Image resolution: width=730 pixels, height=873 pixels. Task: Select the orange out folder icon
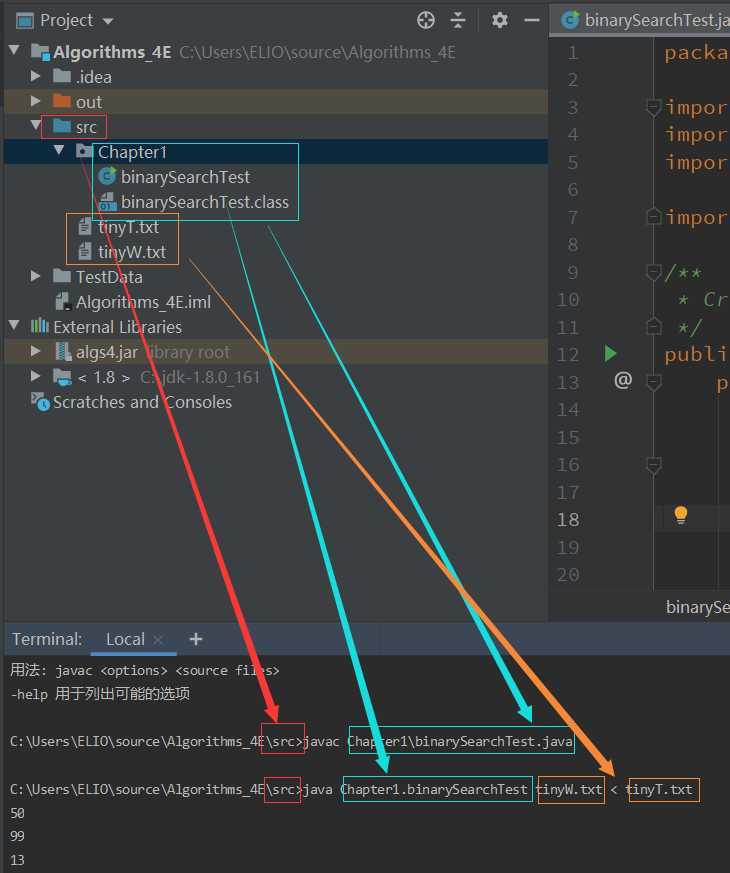click(x=62, y=101)
